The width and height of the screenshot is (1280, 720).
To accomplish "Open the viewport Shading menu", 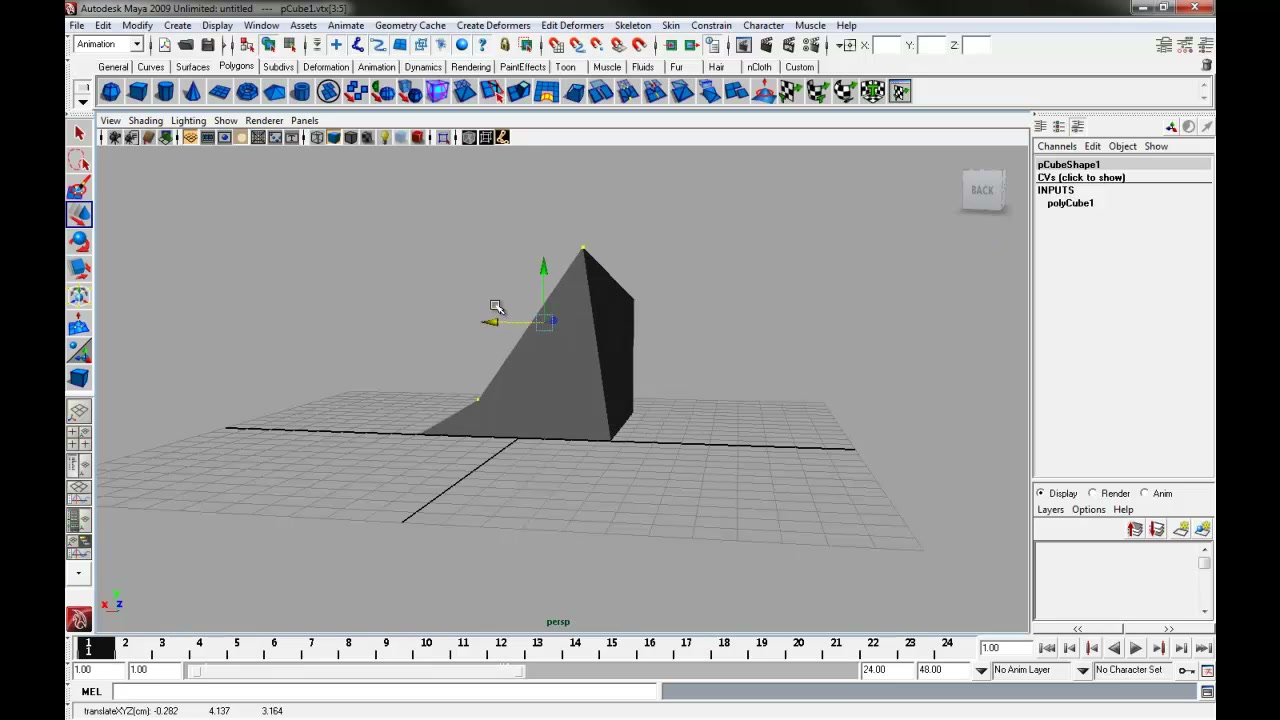I will 145,120.
